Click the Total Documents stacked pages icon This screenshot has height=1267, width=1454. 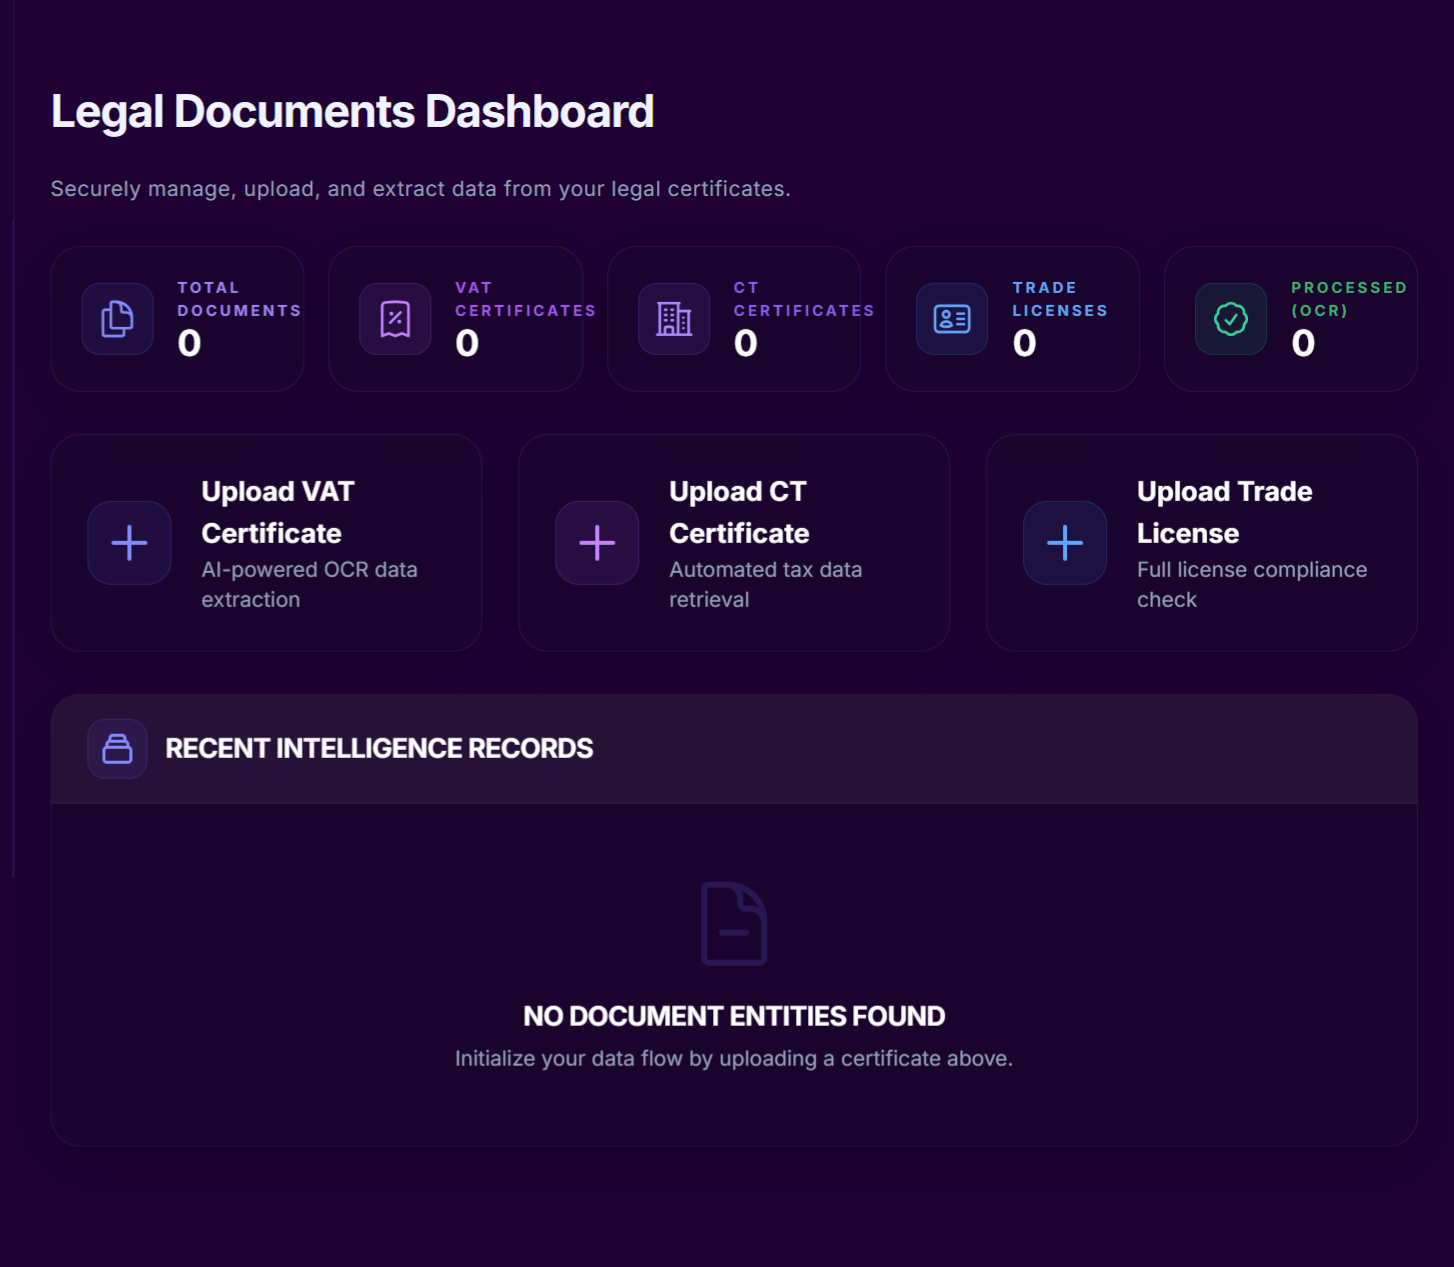[x=117, y=319]
